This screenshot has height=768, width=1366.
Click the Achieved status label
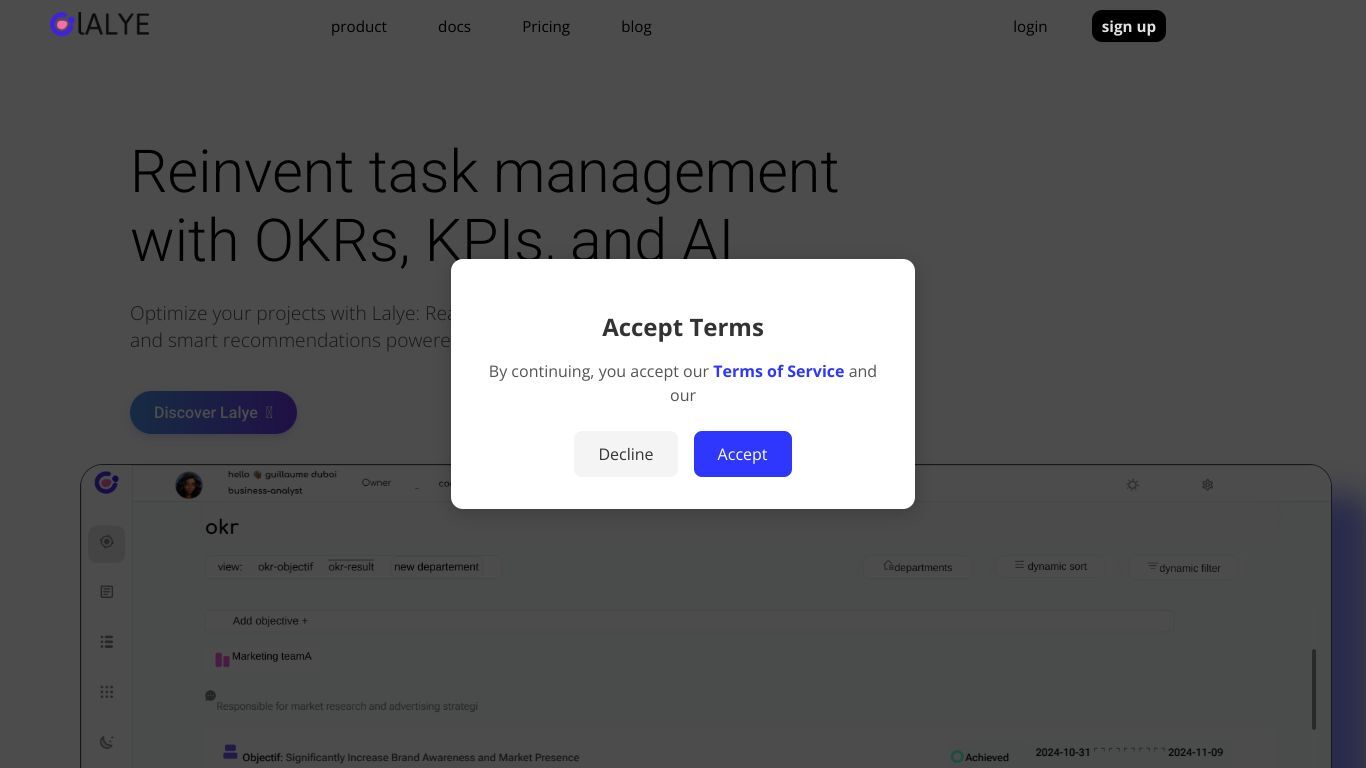tap(987, 757)
